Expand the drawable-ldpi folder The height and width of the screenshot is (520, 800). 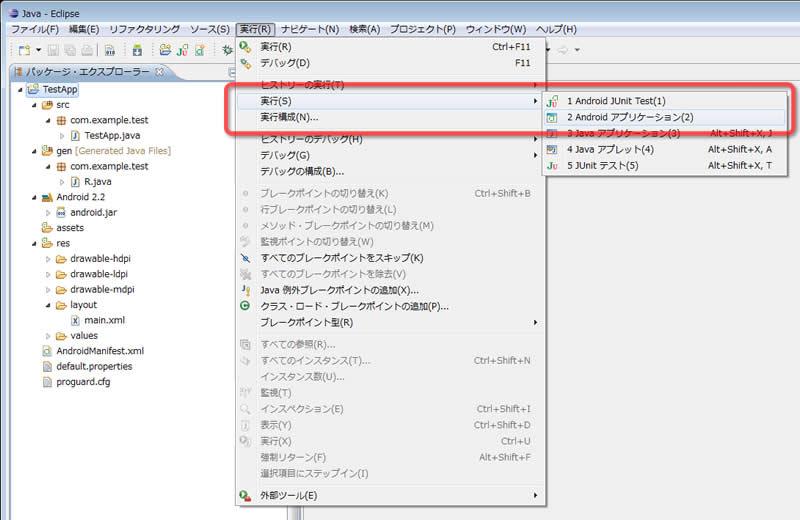point(48,275)
